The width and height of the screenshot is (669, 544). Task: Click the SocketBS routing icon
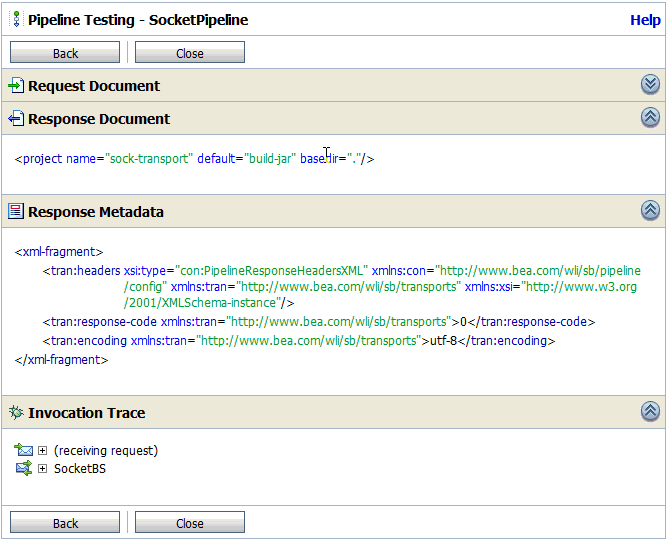(24, 468)
